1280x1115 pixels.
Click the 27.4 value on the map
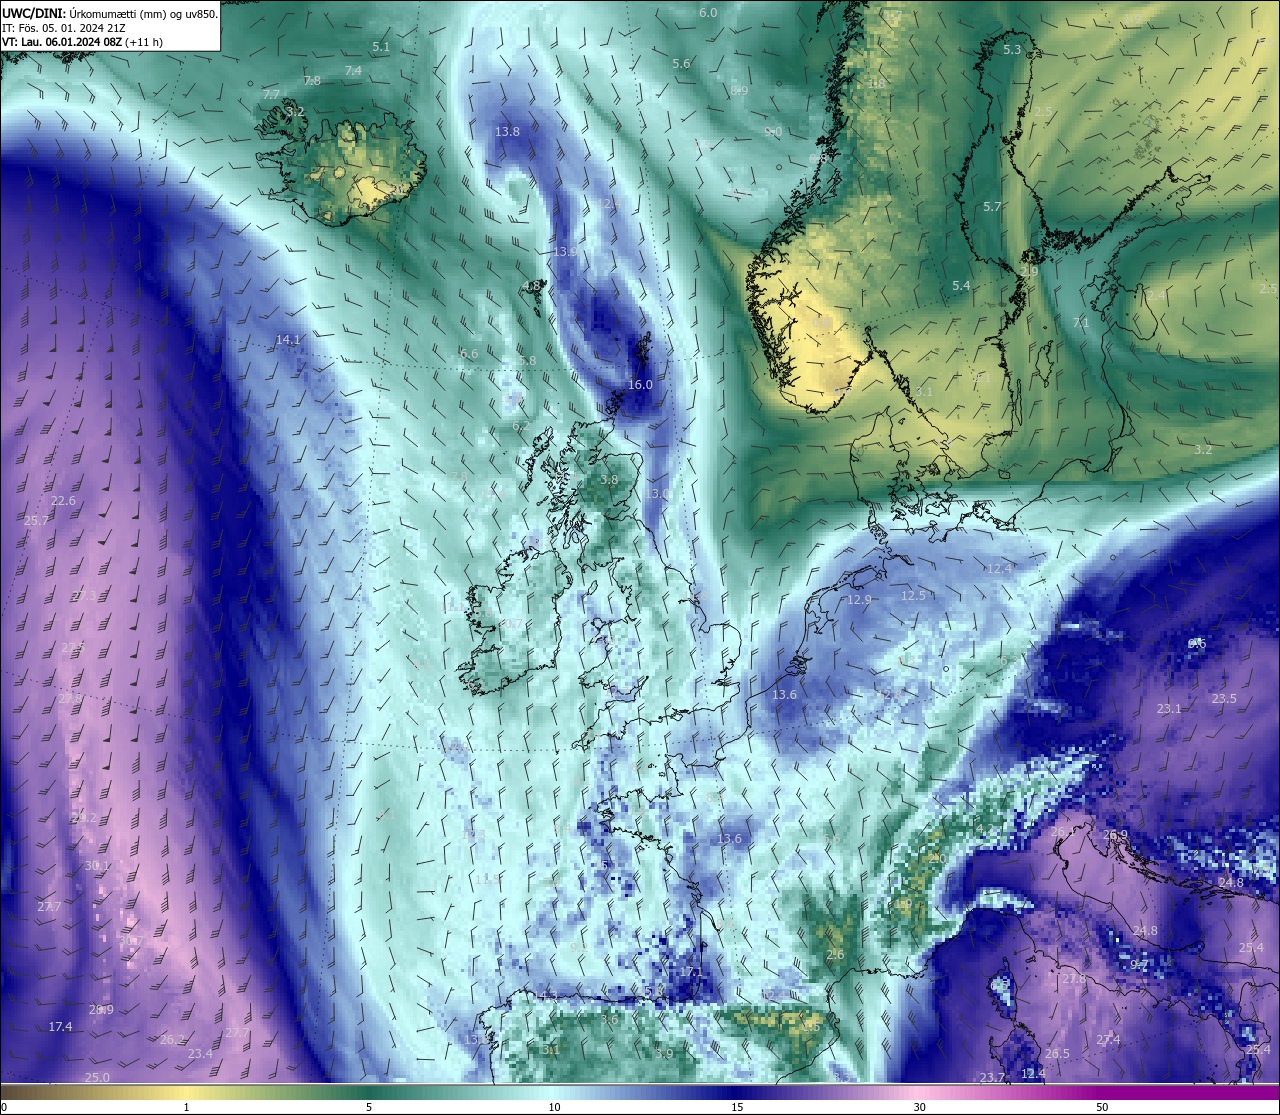(1108, 1040)
